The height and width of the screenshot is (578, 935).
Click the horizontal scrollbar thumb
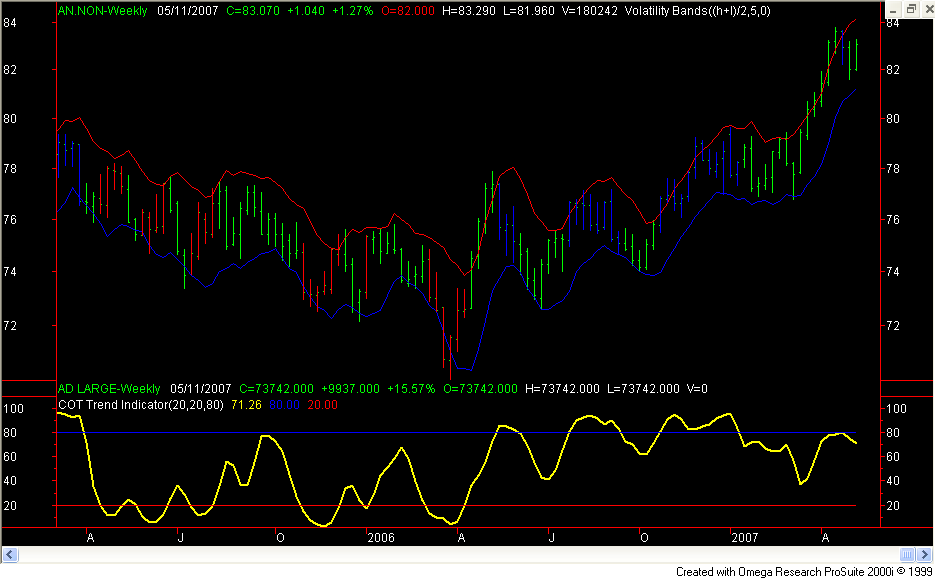click(x=907, y=555)
